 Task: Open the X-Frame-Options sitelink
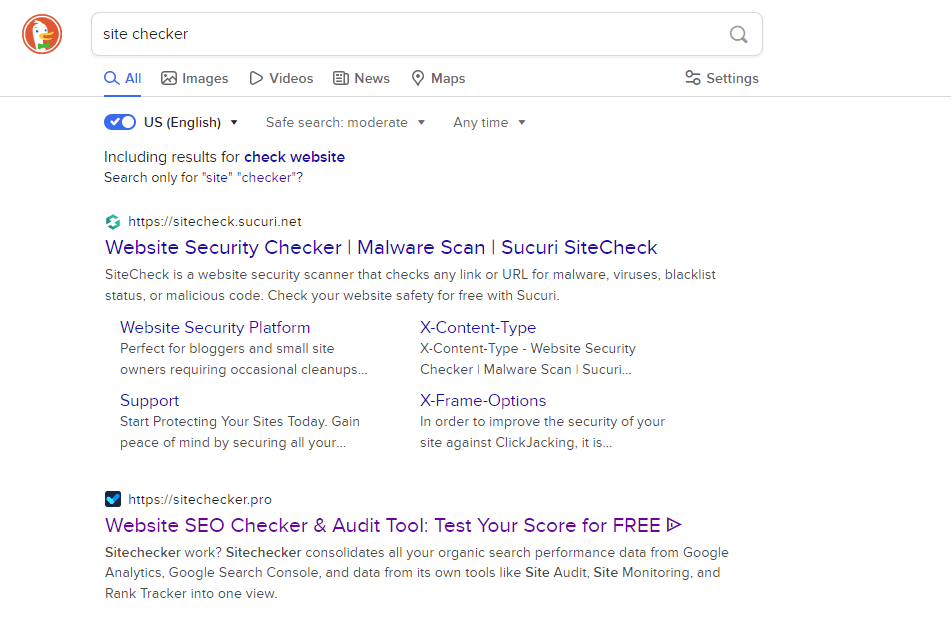(483, 401)
